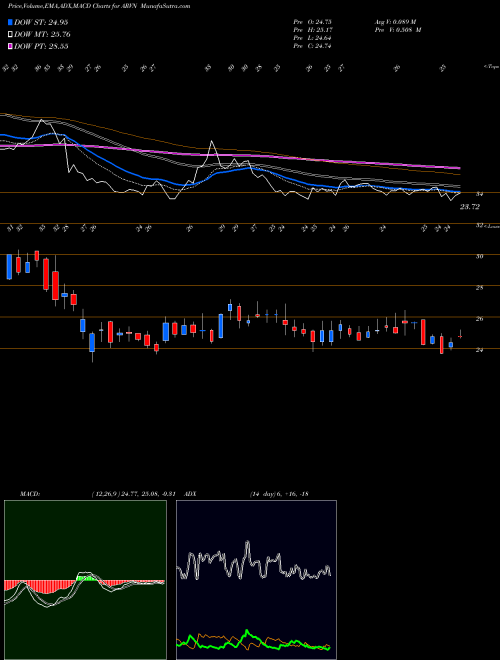Click the 'Pre O: 24.73' open value
The height and width of the screenshot is (660, 500).
(313, 22)
